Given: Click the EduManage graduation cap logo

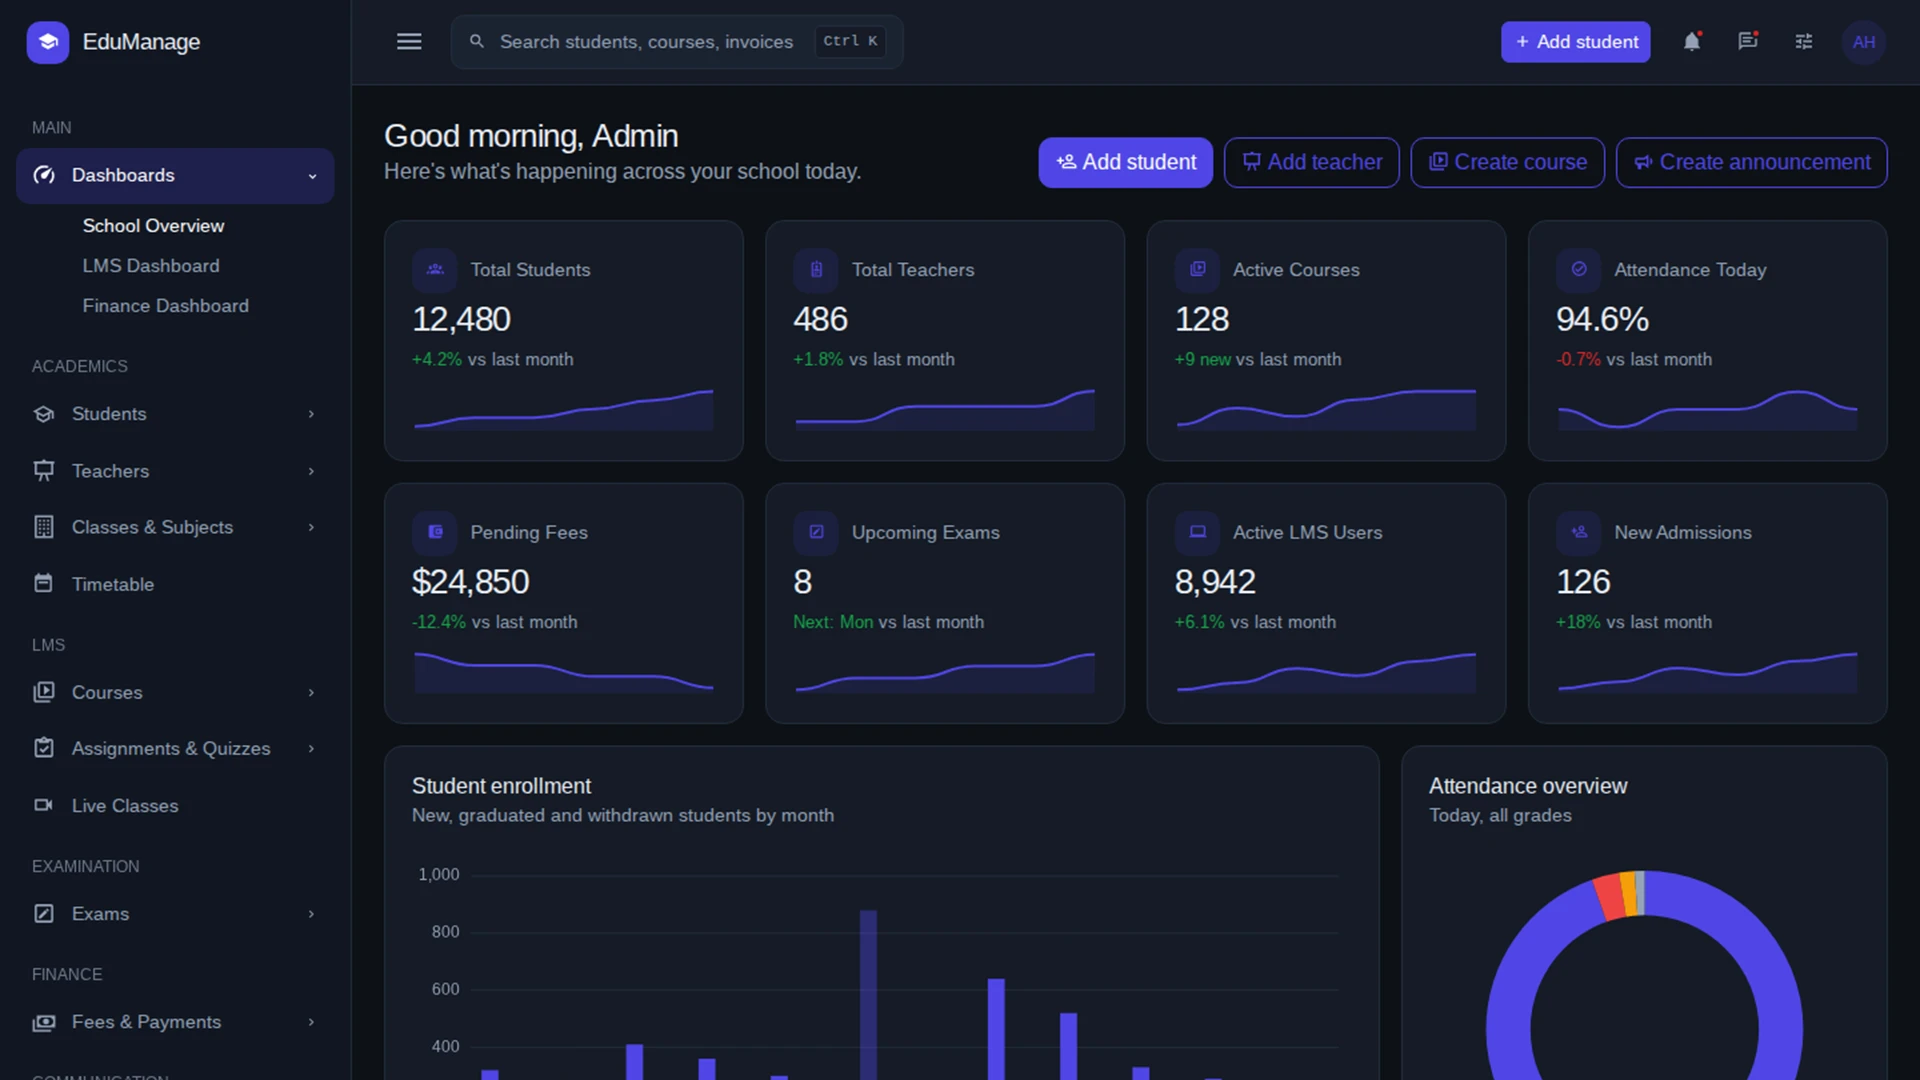Looking at the screenshot, I should click(47, 42).
